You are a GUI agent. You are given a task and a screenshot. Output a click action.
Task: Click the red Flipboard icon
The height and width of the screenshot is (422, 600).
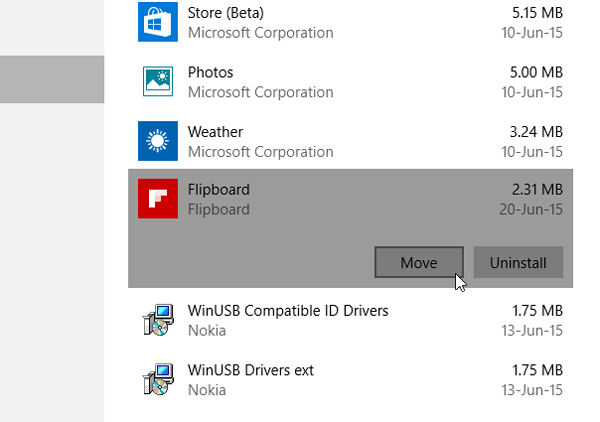[157, 199]
